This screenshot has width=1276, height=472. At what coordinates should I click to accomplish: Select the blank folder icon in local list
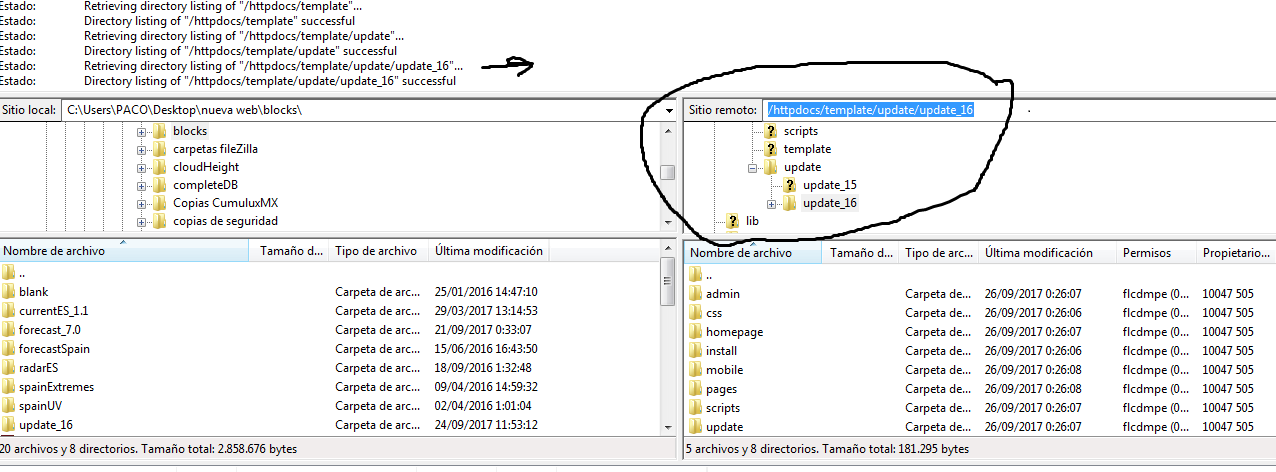(x=9, y=292)
